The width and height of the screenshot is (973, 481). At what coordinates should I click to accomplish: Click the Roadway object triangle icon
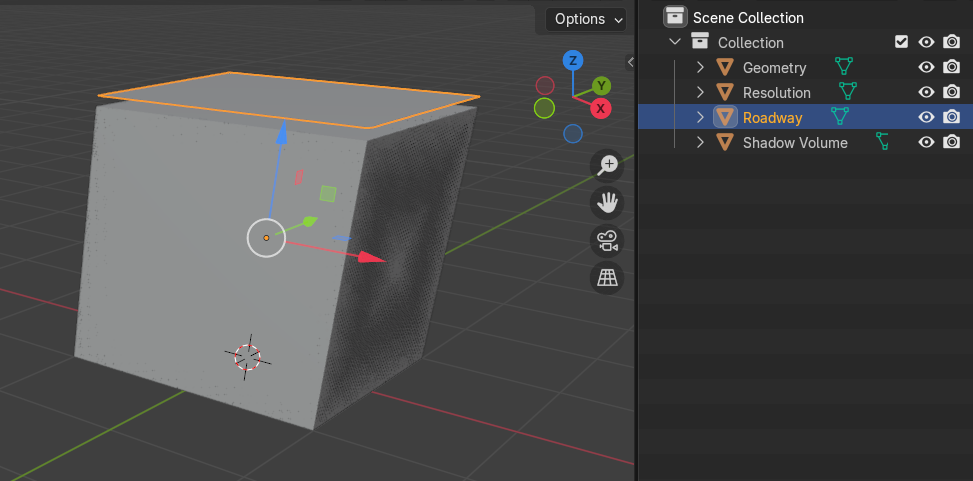(x=725, y=117)
